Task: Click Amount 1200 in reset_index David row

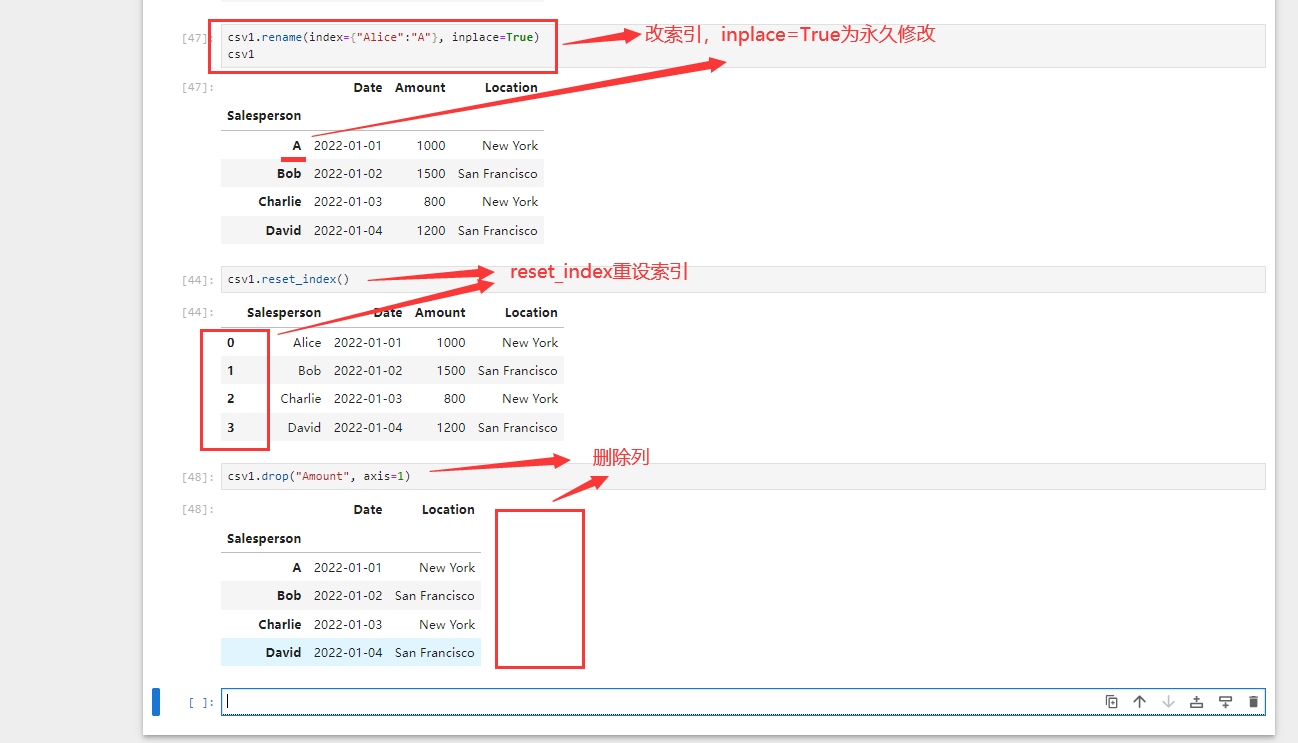Action: 451,427
